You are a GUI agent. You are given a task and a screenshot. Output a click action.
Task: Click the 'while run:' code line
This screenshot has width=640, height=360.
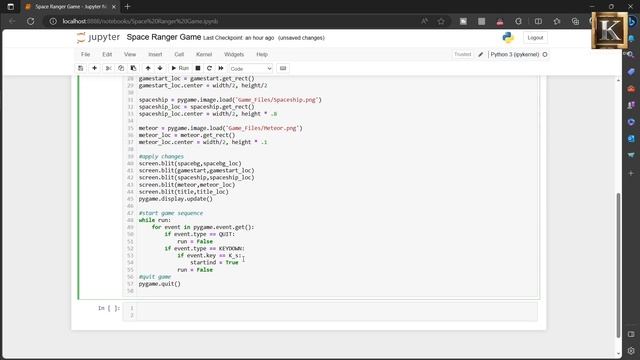pos(154,220)
